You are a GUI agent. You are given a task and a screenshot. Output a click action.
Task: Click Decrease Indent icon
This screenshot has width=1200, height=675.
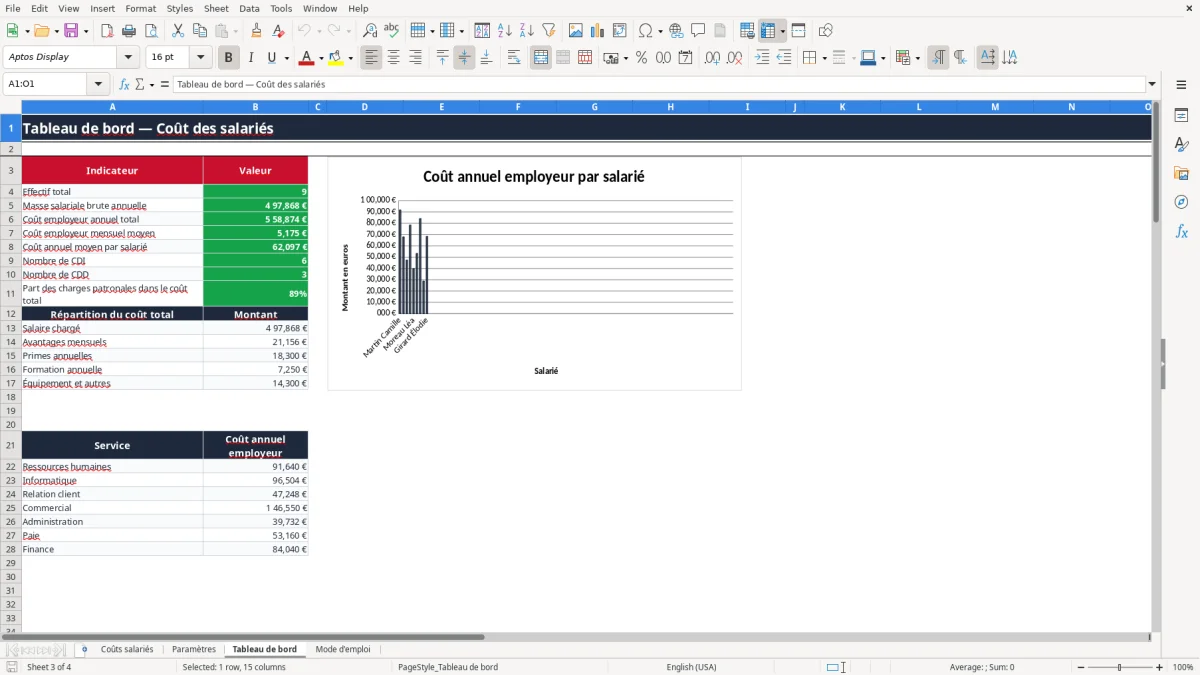(784, 58)
